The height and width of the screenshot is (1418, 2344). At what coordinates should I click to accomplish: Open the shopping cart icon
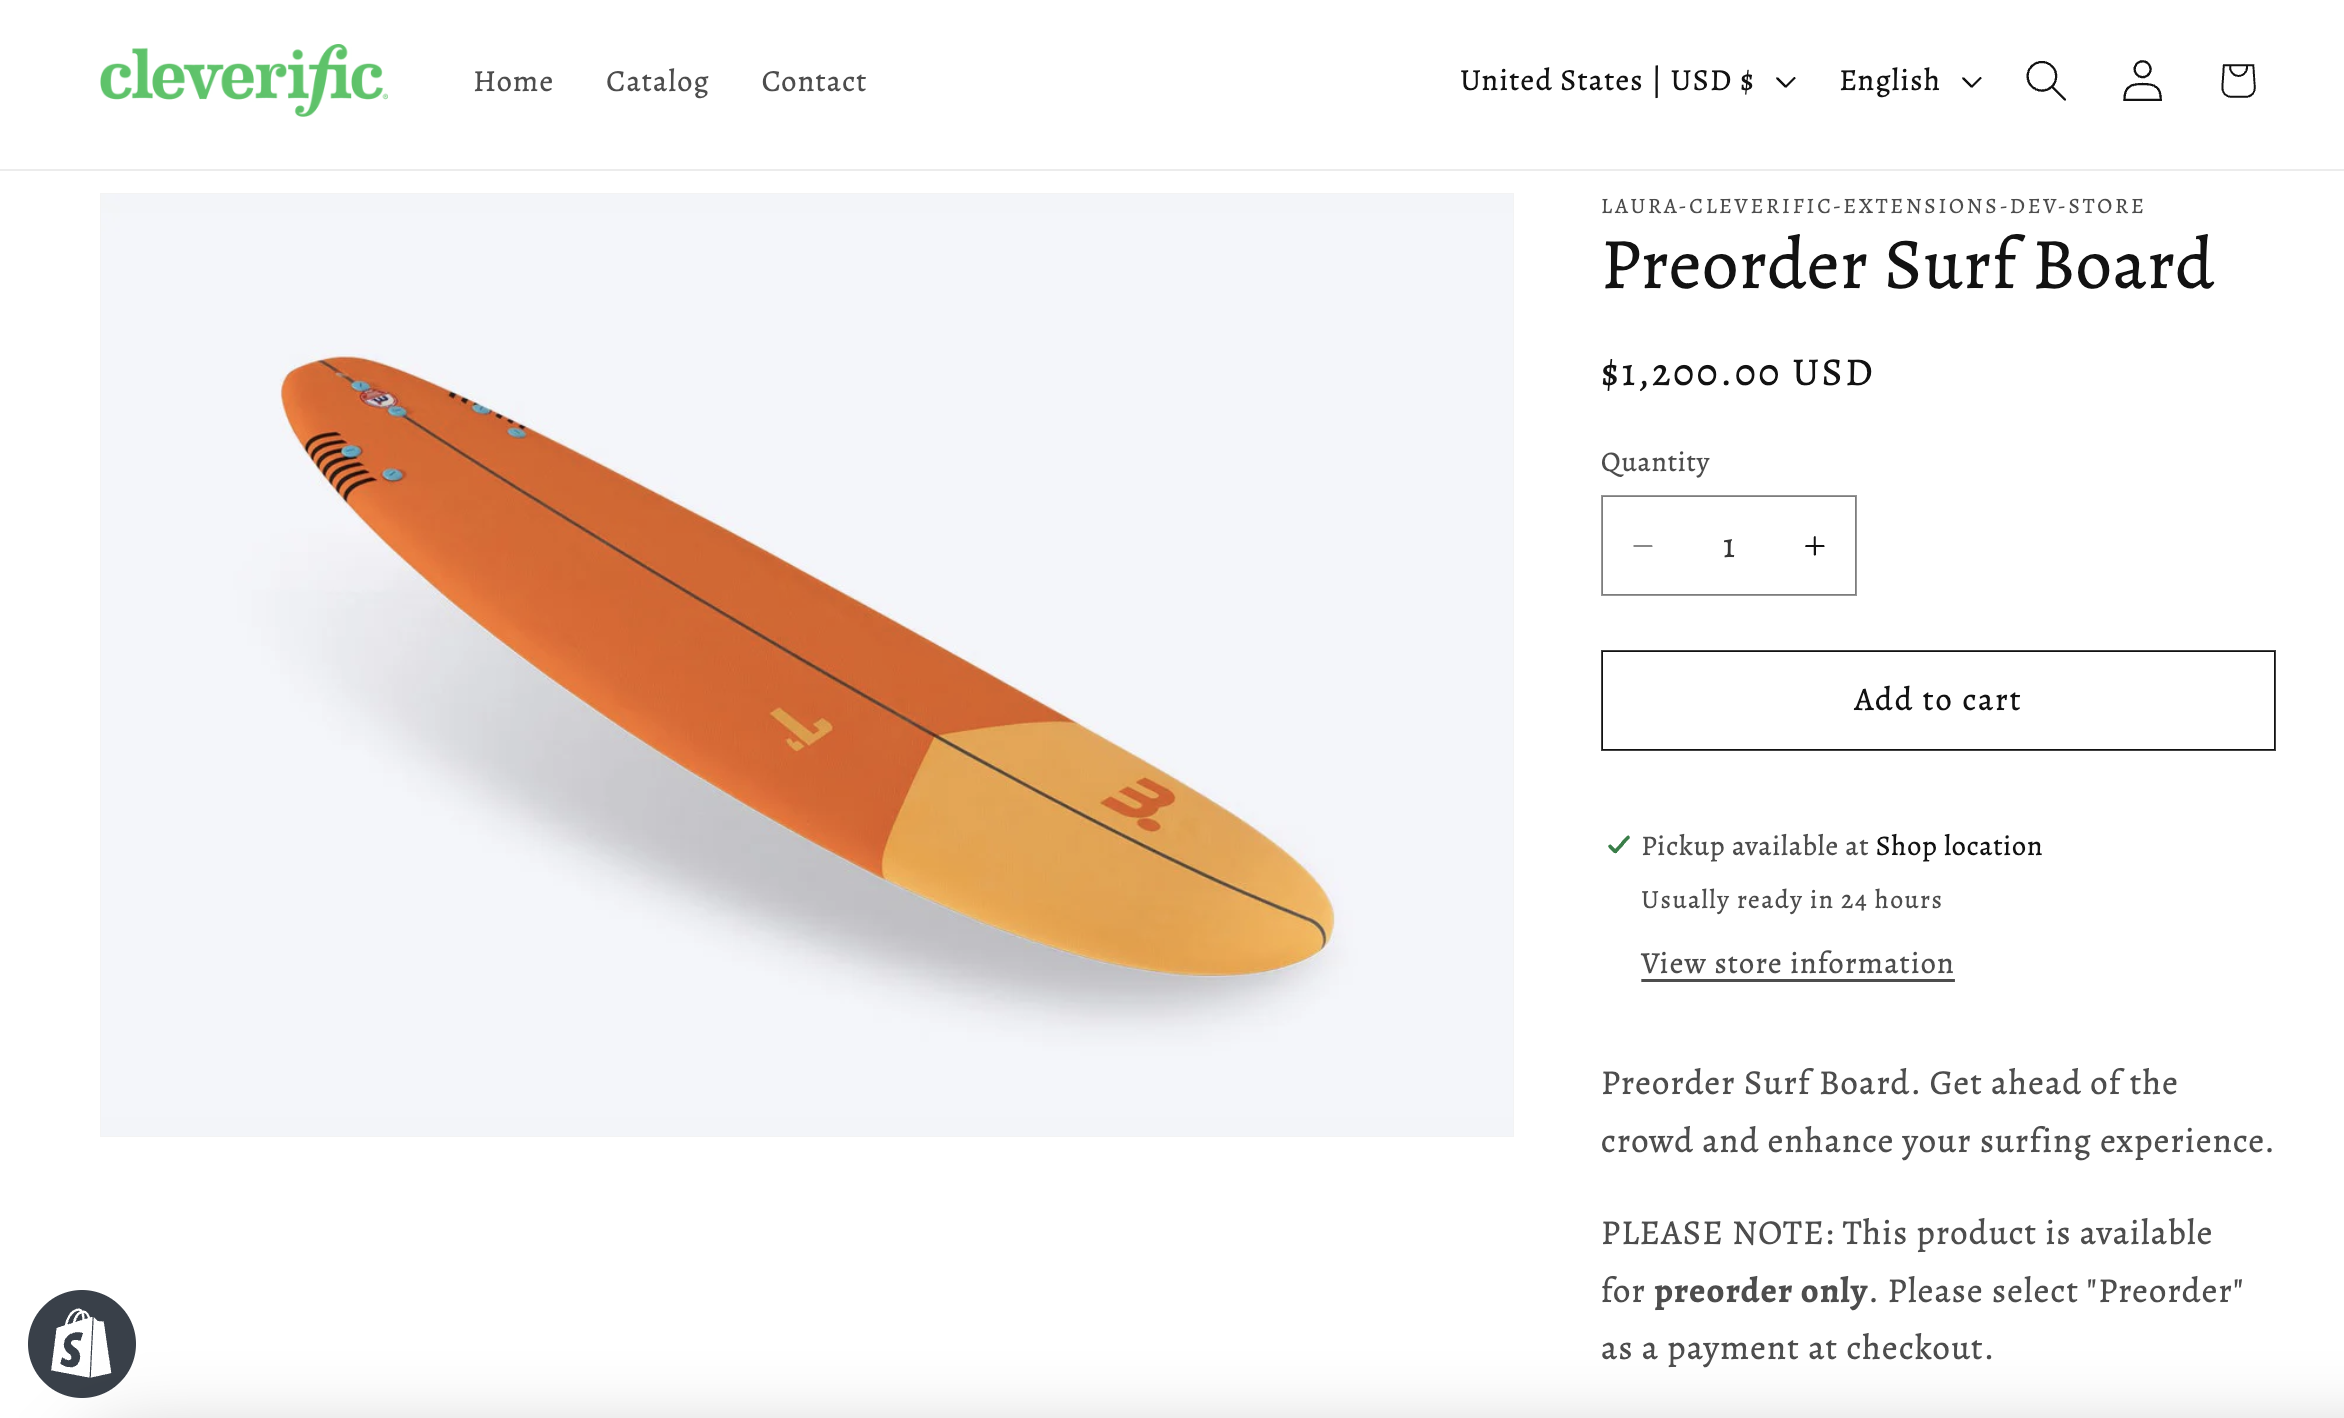(2238, 81)
